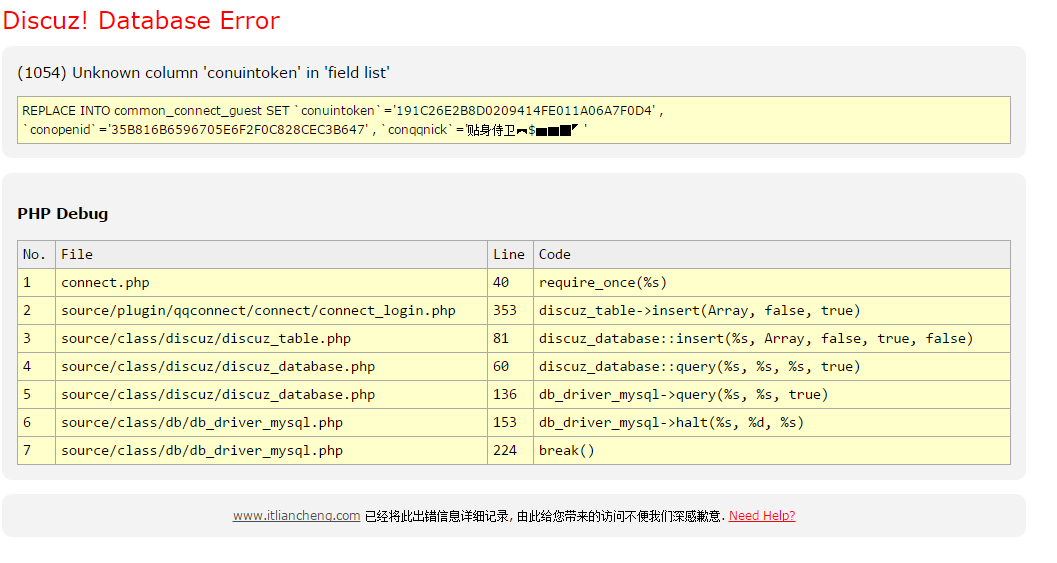Select the discuz_table.php file path cell
1057x563 pixels.
(x=206, y=338)
